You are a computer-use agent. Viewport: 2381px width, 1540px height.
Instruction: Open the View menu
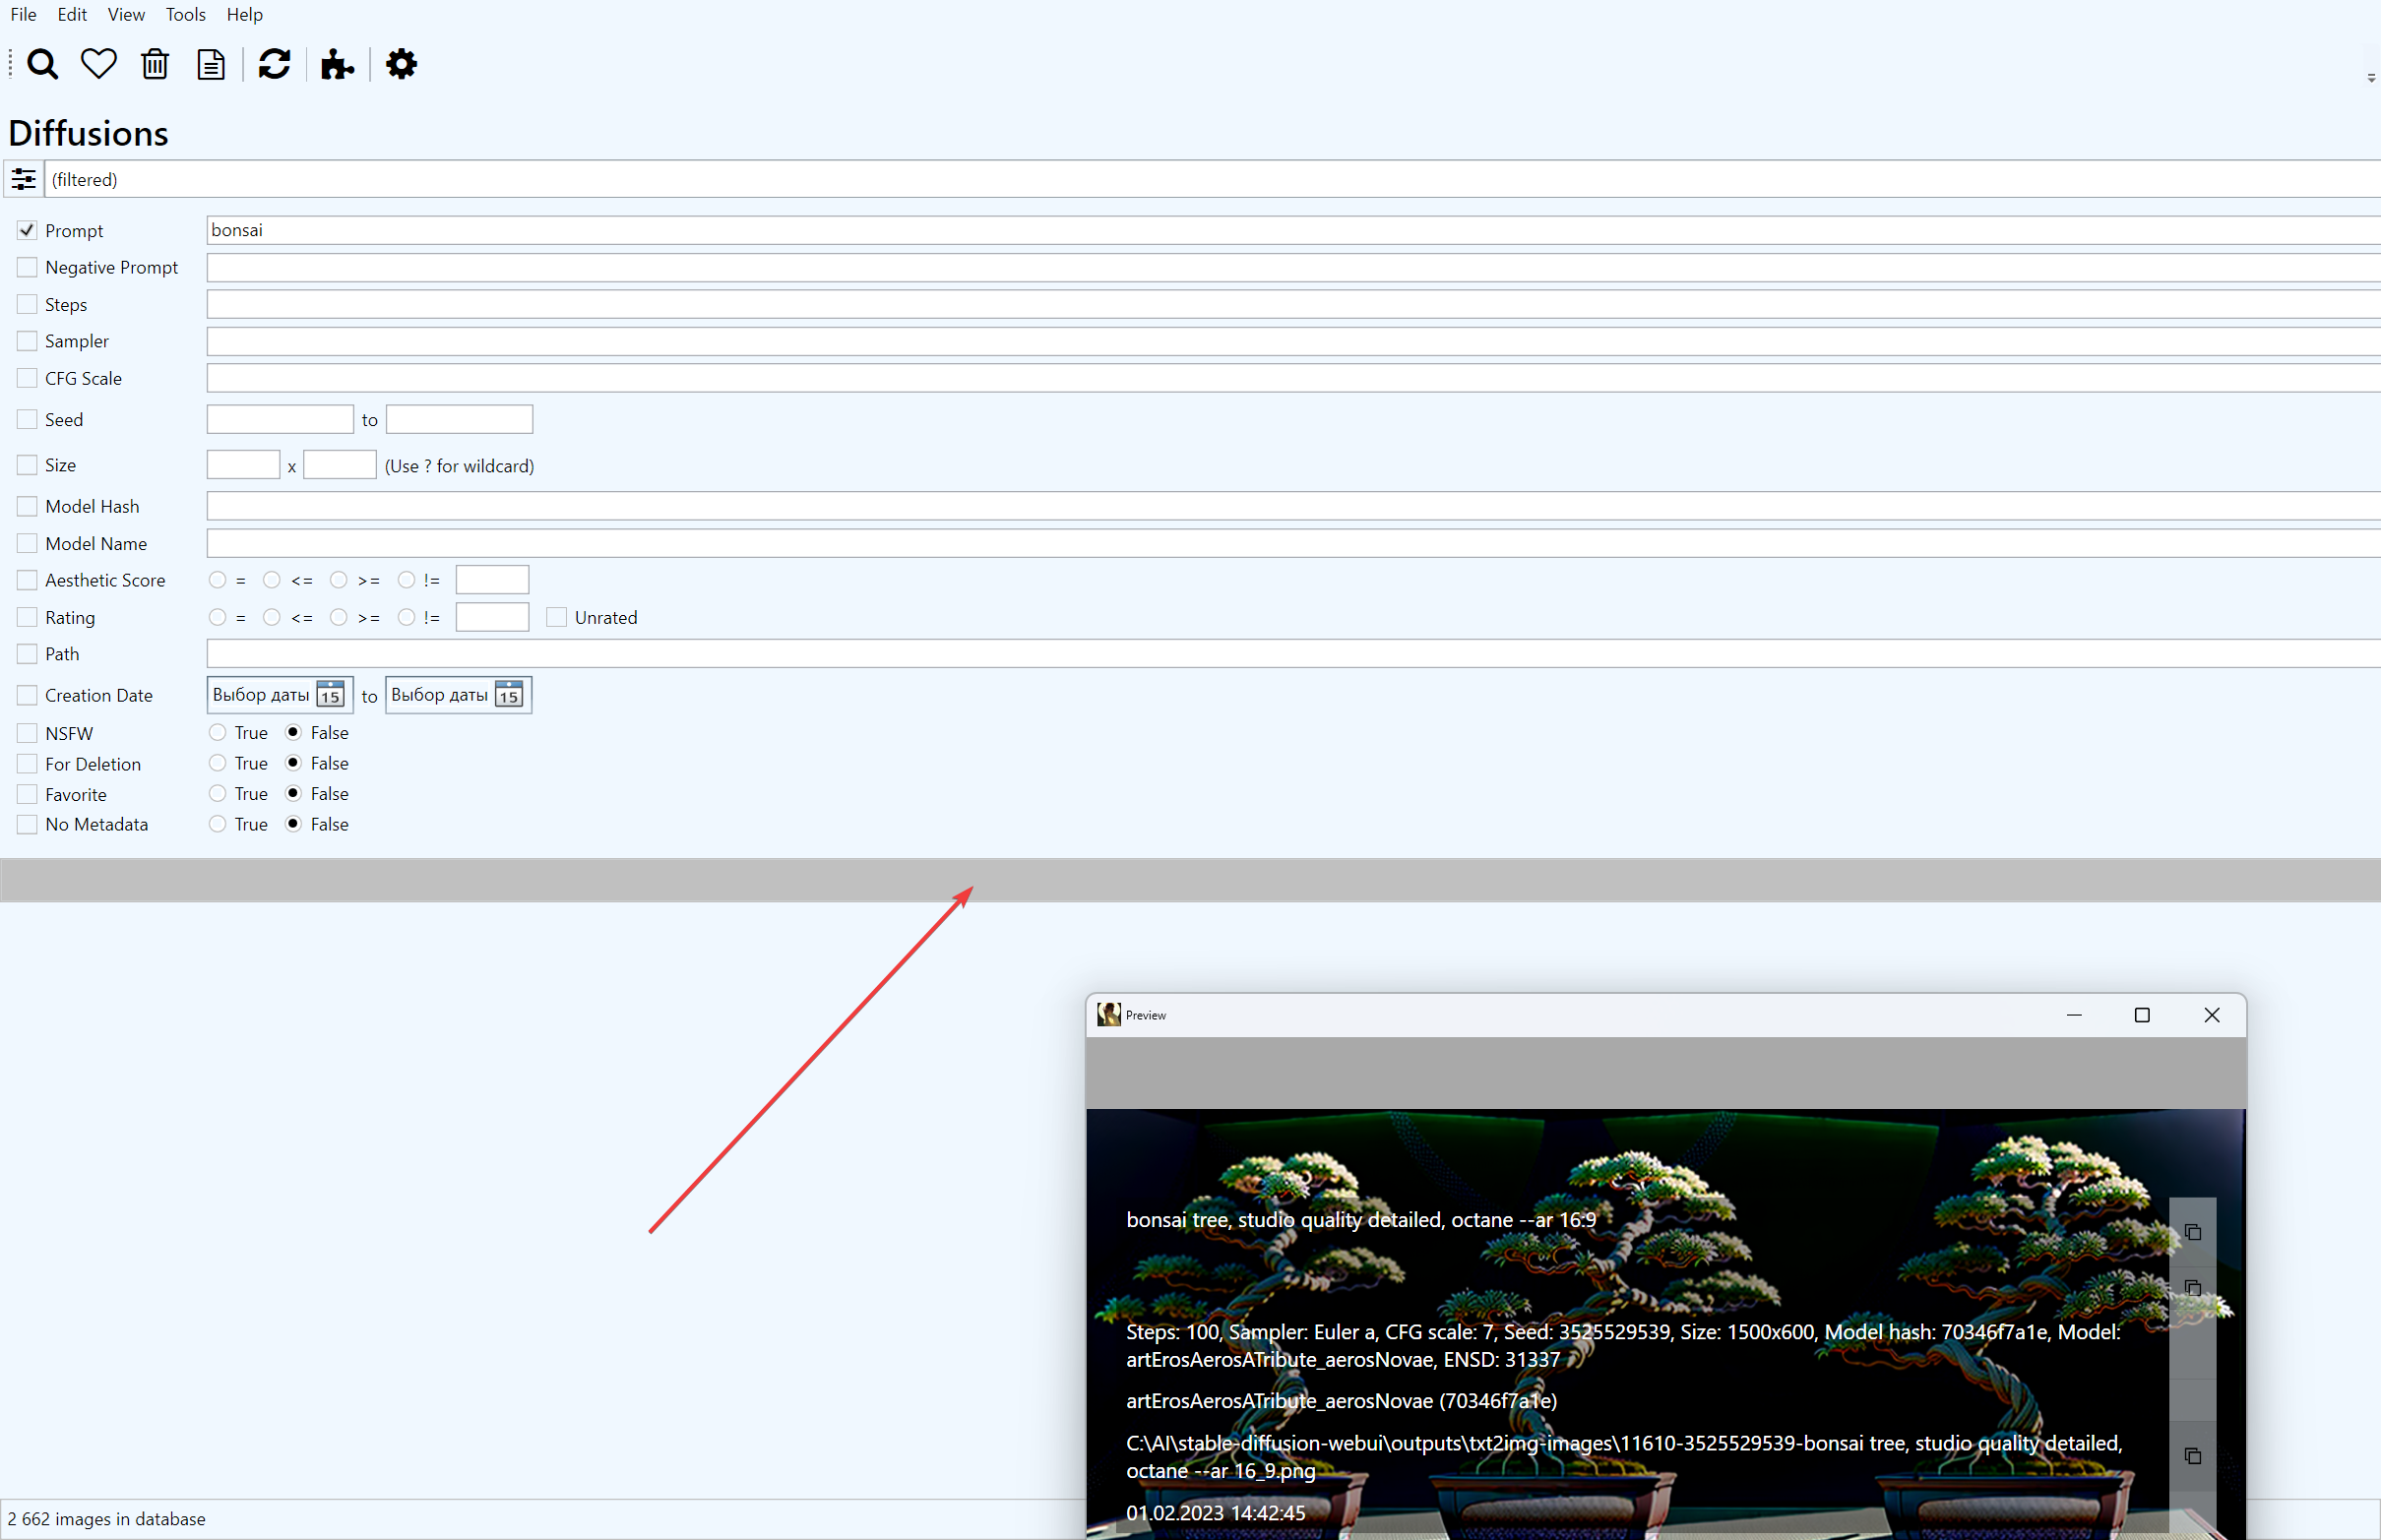coord(125,14)
